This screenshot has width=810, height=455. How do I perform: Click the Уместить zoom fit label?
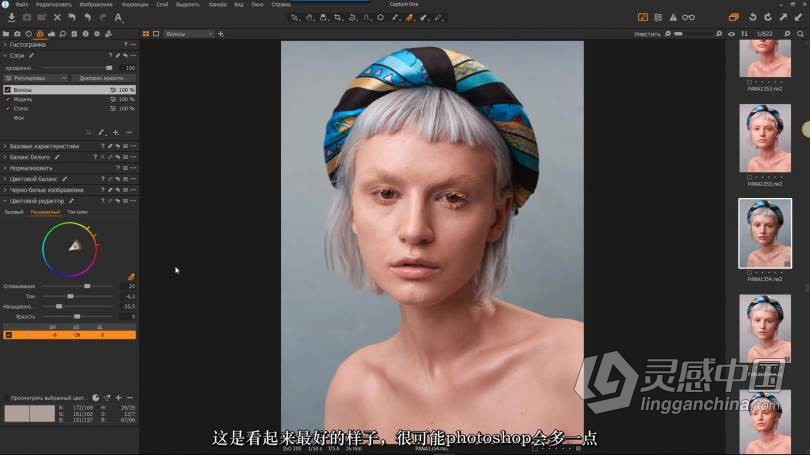(647, 34)
